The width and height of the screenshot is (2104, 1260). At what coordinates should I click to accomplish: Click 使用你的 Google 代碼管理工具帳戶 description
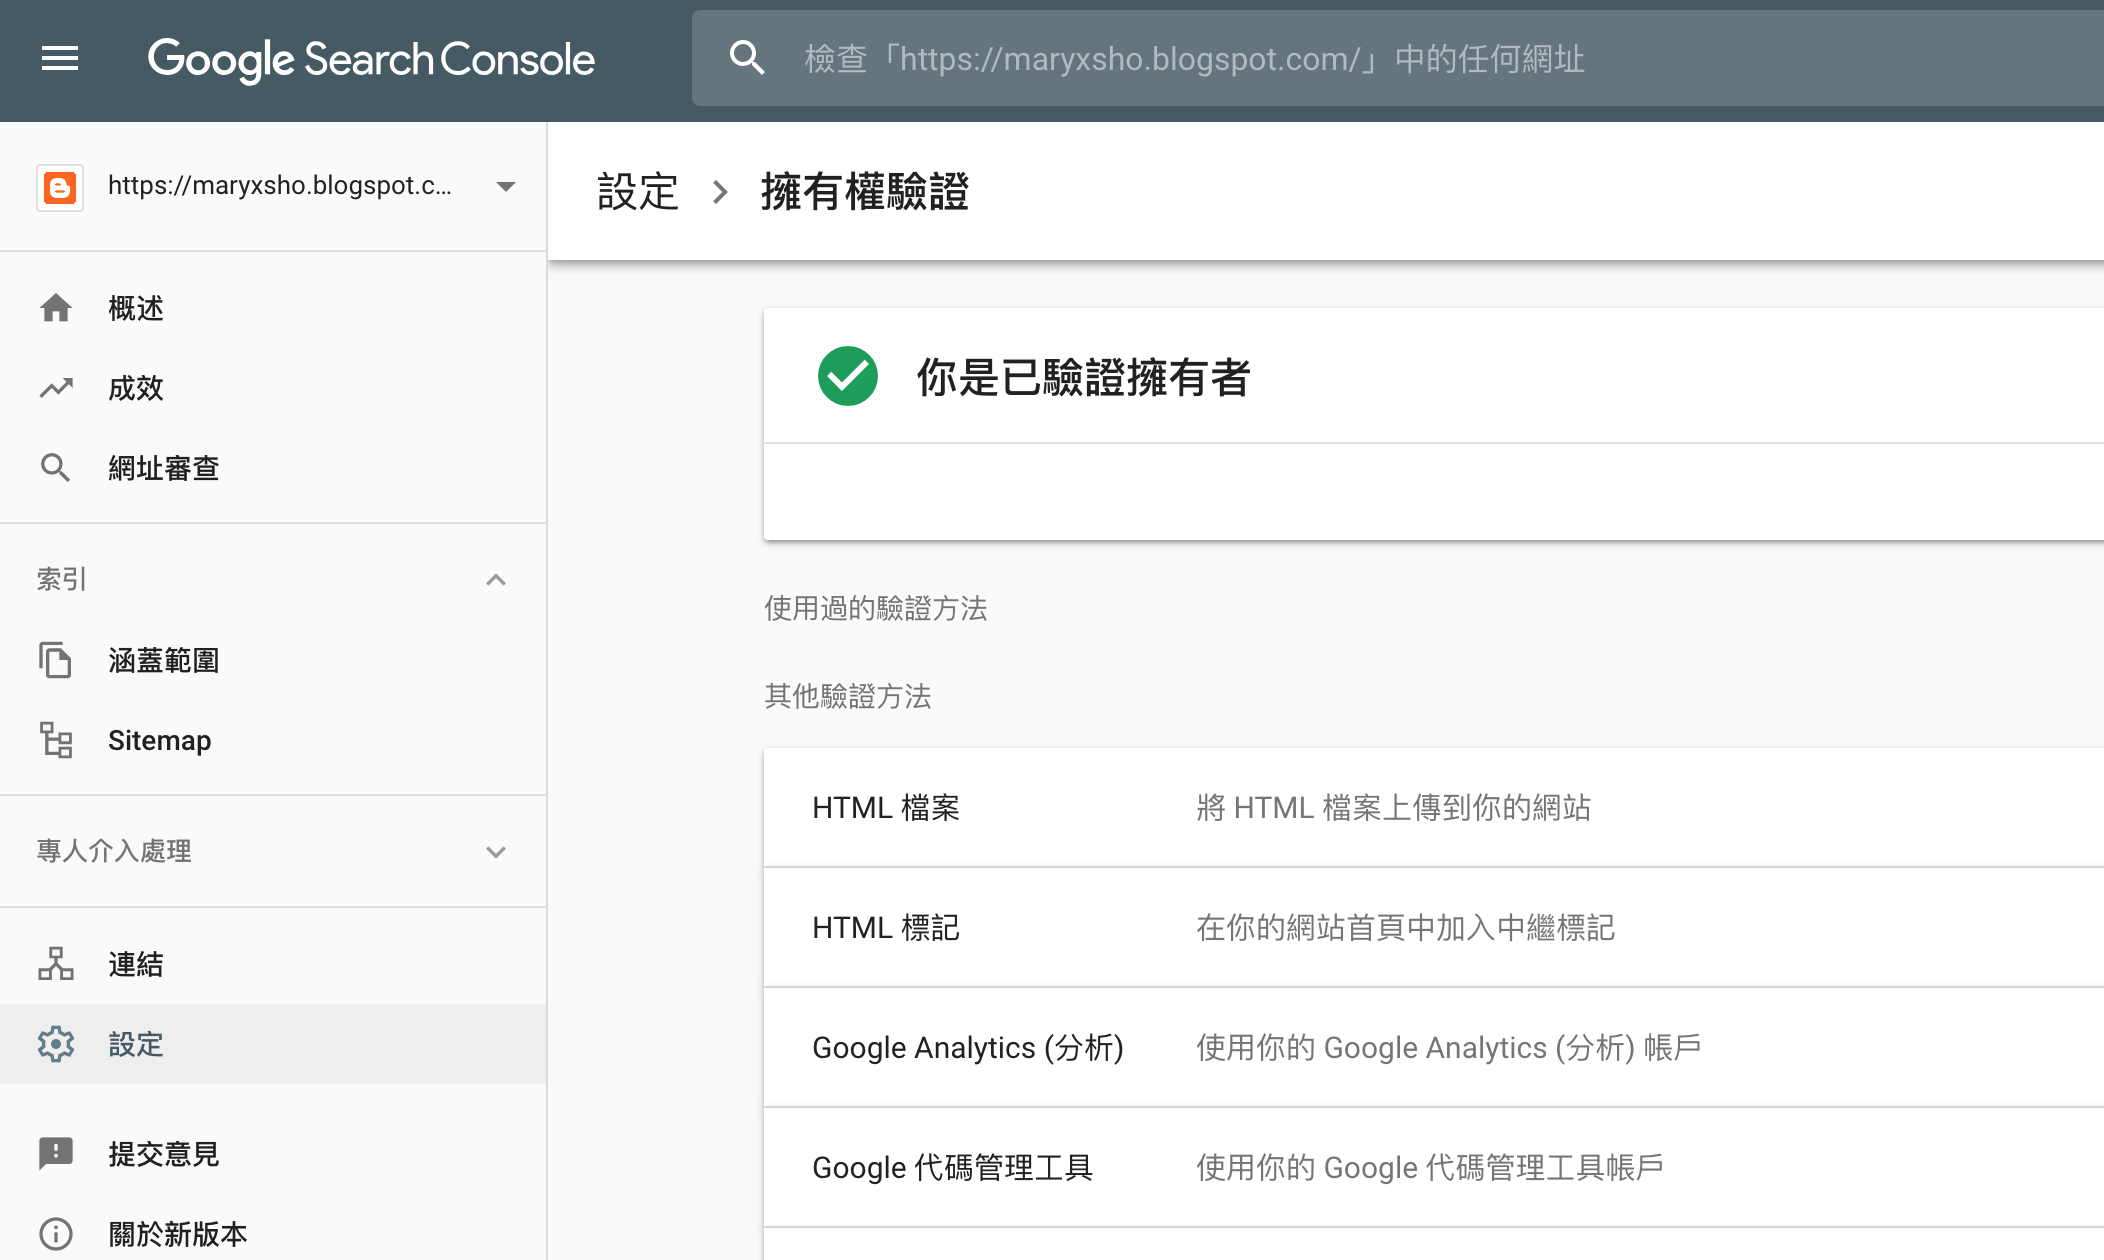click(x=1430, y=1167)
